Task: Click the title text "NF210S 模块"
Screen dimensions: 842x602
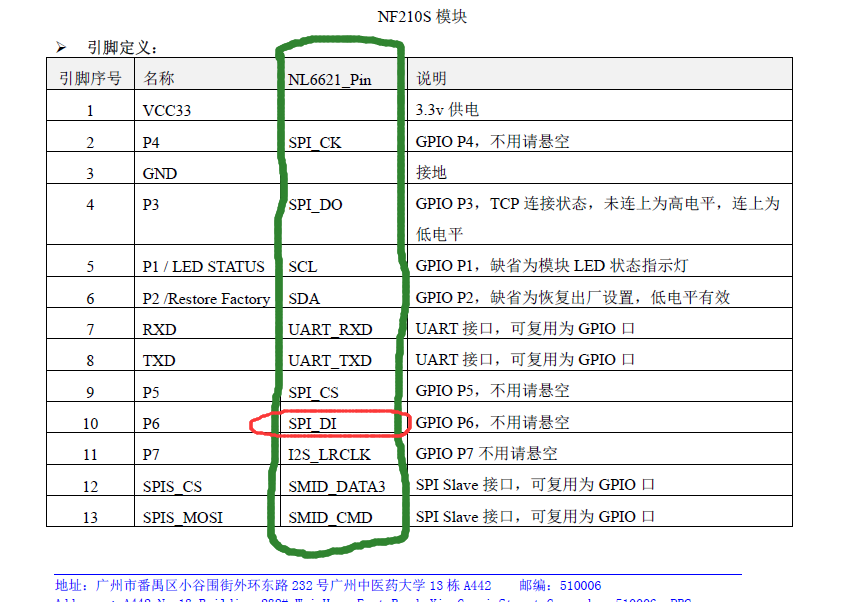Action: tap(422, 17)
